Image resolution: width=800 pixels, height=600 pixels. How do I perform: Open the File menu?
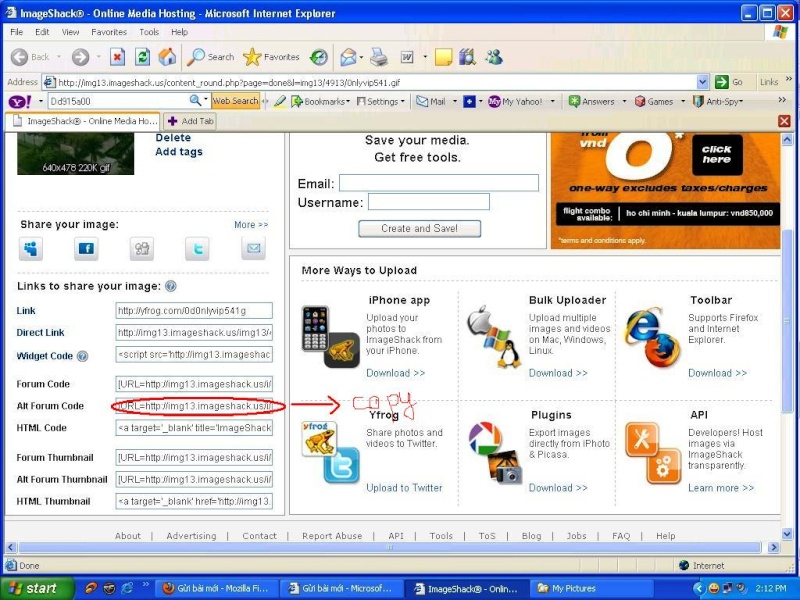click(x=16, y=32)
